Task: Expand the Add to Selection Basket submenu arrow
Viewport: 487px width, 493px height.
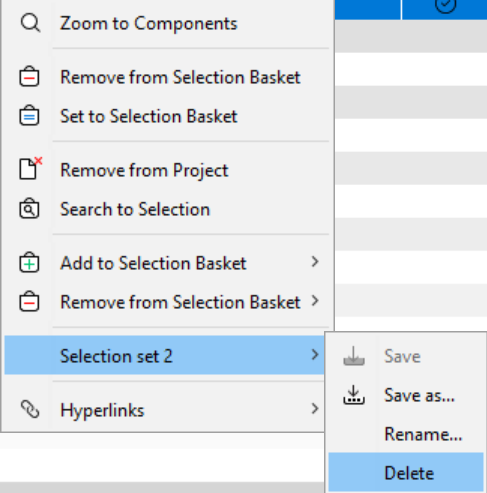Action: pos(315,262)
